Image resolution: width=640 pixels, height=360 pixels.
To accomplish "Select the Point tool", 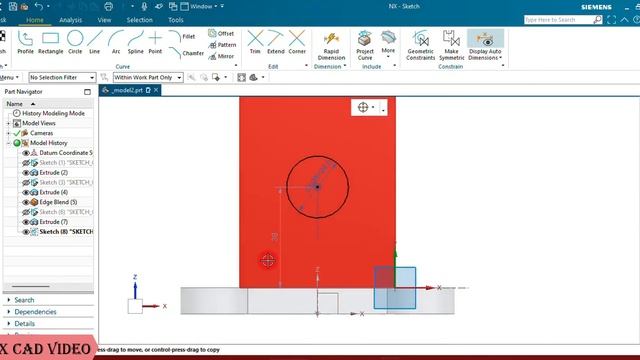I will pyautogui.click(x=155, y=42).
